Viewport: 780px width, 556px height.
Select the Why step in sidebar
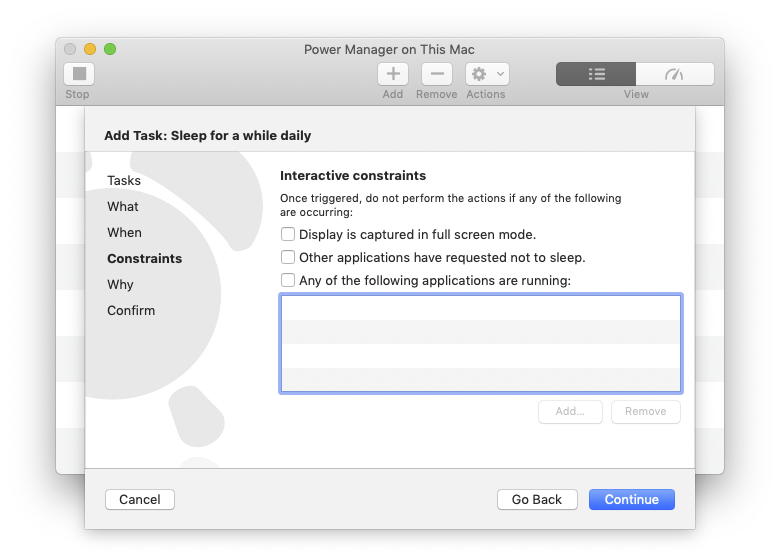point(120,284)
